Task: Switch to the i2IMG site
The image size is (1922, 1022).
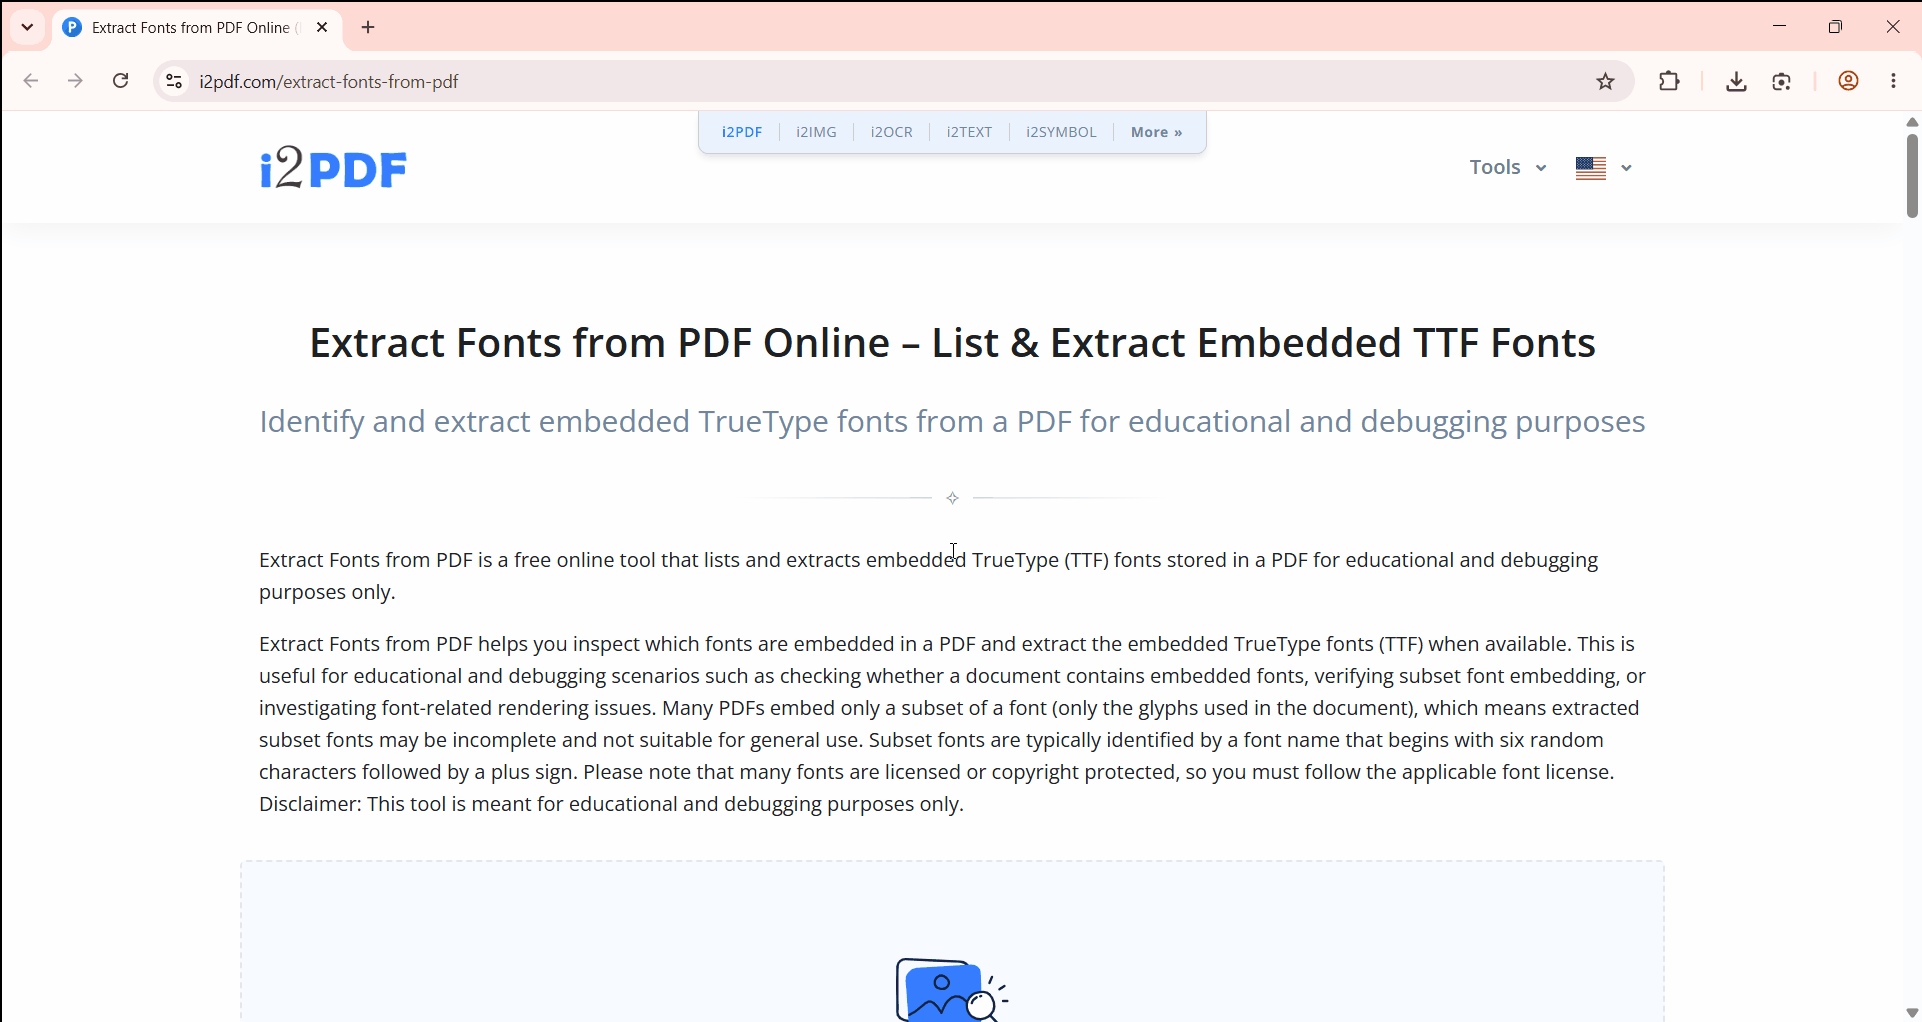Action: coord(816,132)
